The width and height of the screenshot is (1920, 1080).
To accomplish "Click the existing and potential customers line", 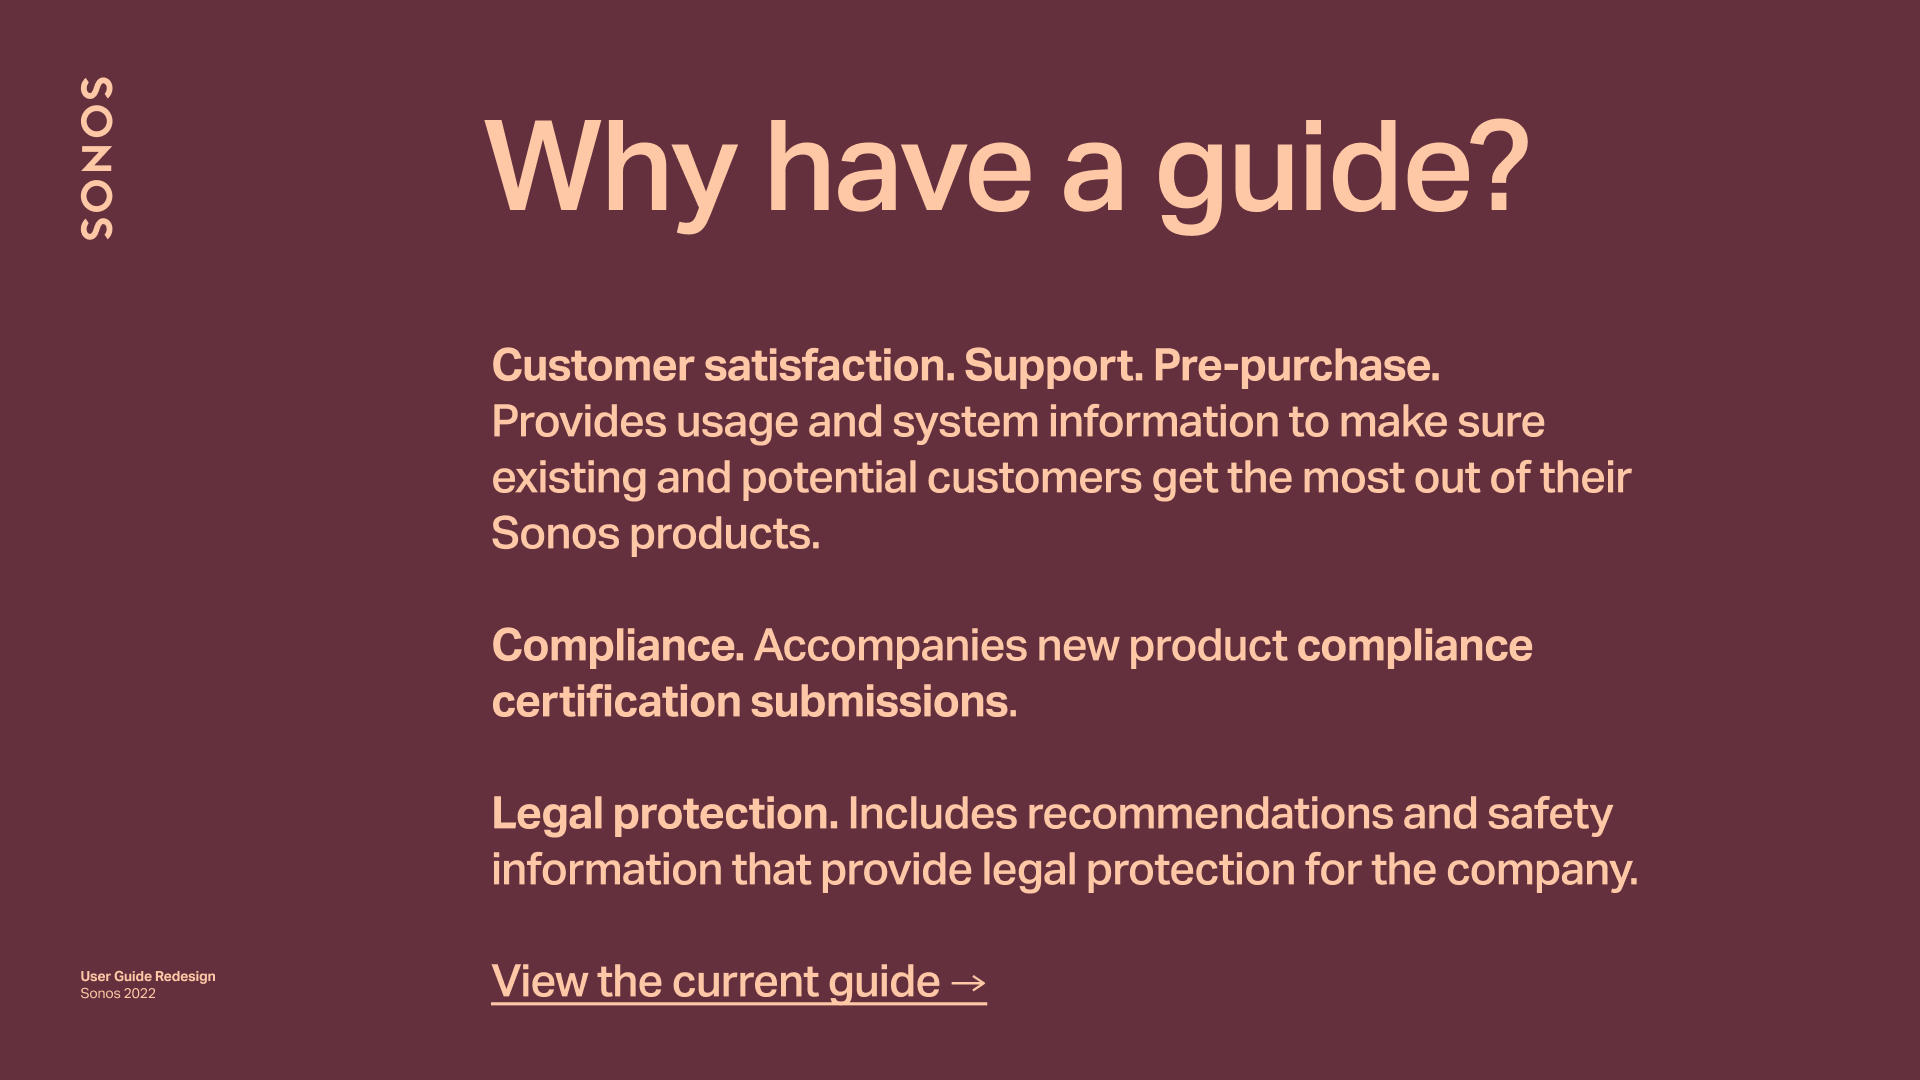I will point(1060,478).
